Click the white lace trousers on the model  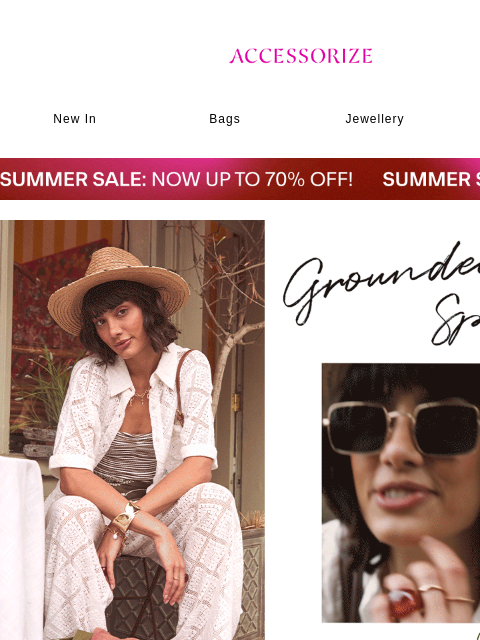143,563
